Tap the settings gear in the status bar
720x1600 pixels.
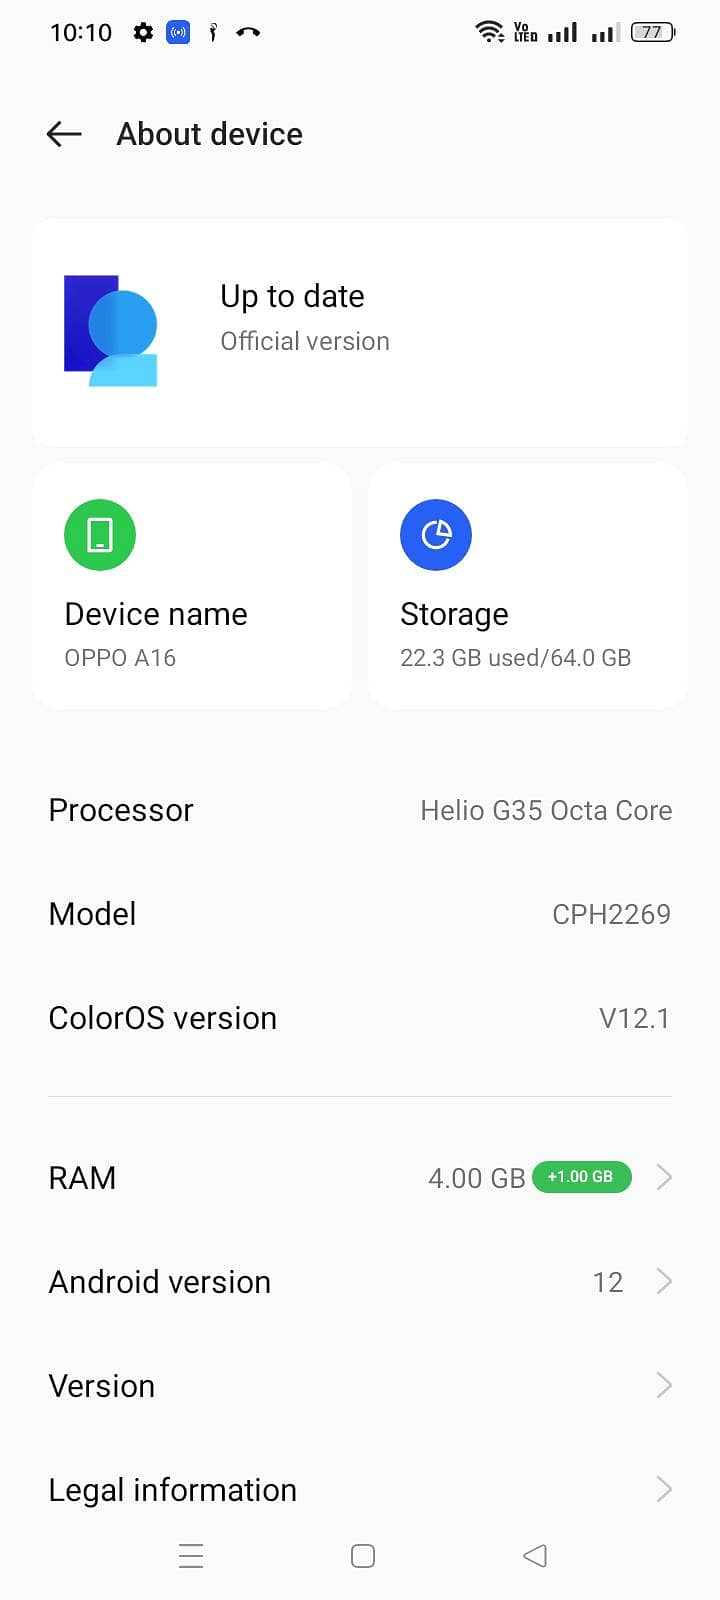pyautogui.click(x=143, y=32)
